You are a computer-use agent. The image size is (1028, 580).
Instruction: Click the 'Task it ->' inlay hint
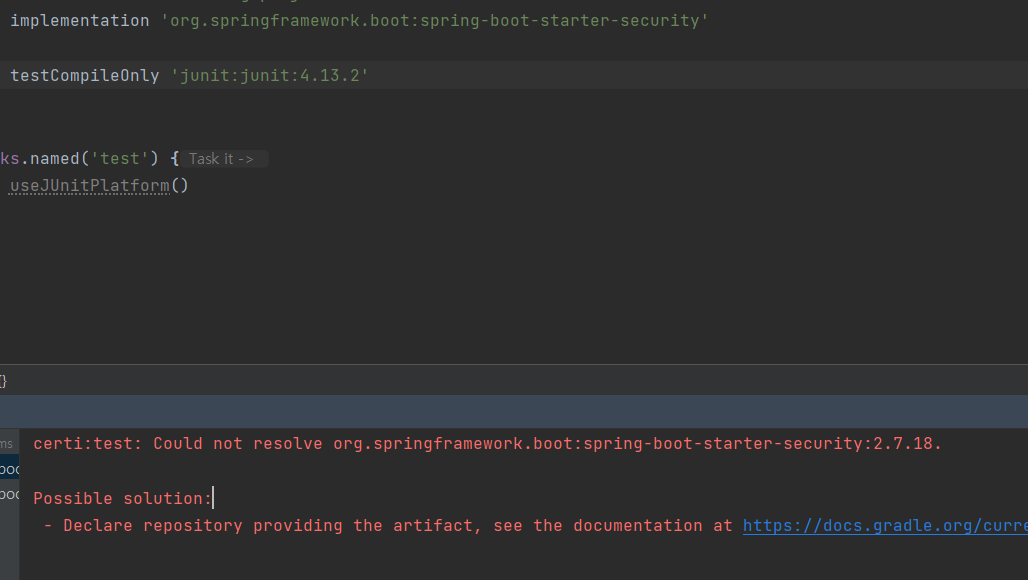(221, 159)
